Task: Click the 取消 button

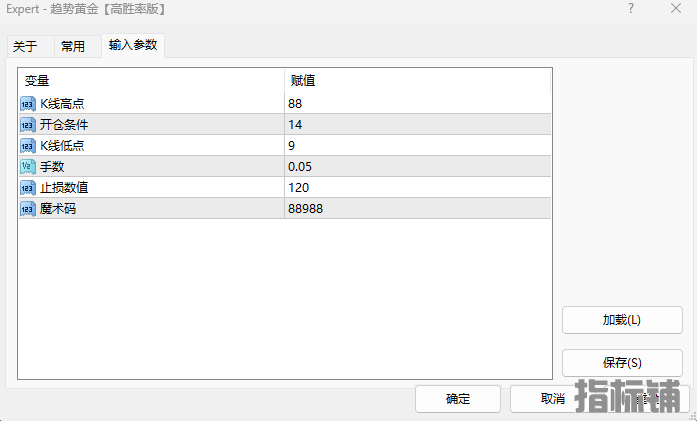Action: (x=552, y=398)
